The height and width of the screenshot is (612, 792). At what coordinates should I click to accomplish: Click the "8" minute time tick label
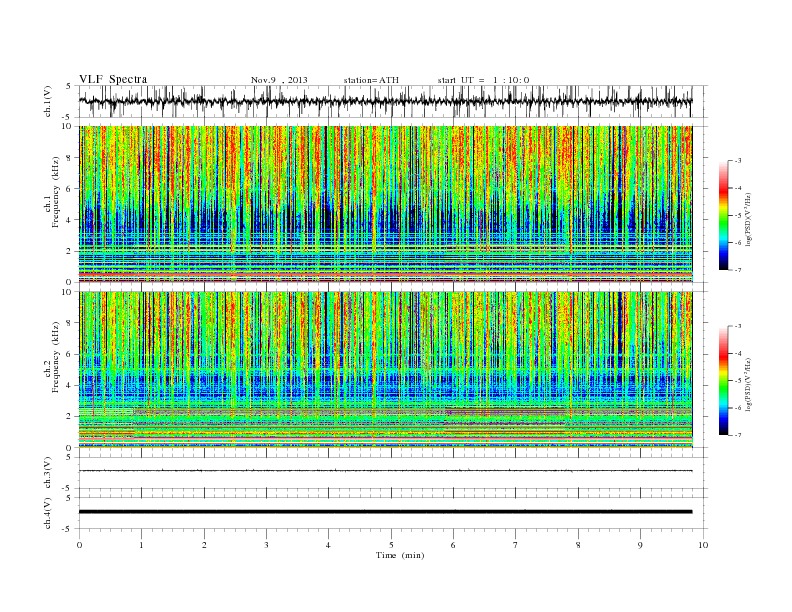pyautogui.click(x=578, y=545)
